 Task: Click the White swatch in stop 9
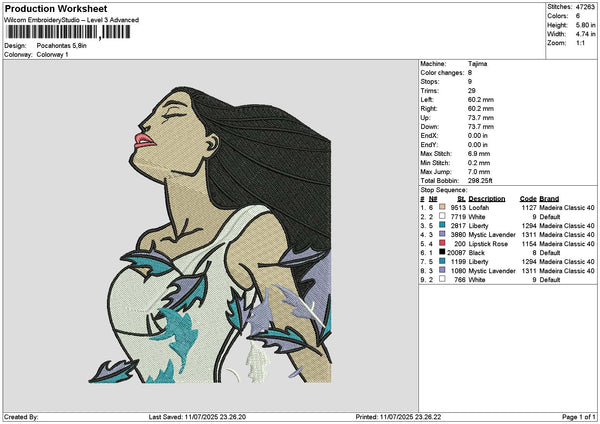point(440,279)
